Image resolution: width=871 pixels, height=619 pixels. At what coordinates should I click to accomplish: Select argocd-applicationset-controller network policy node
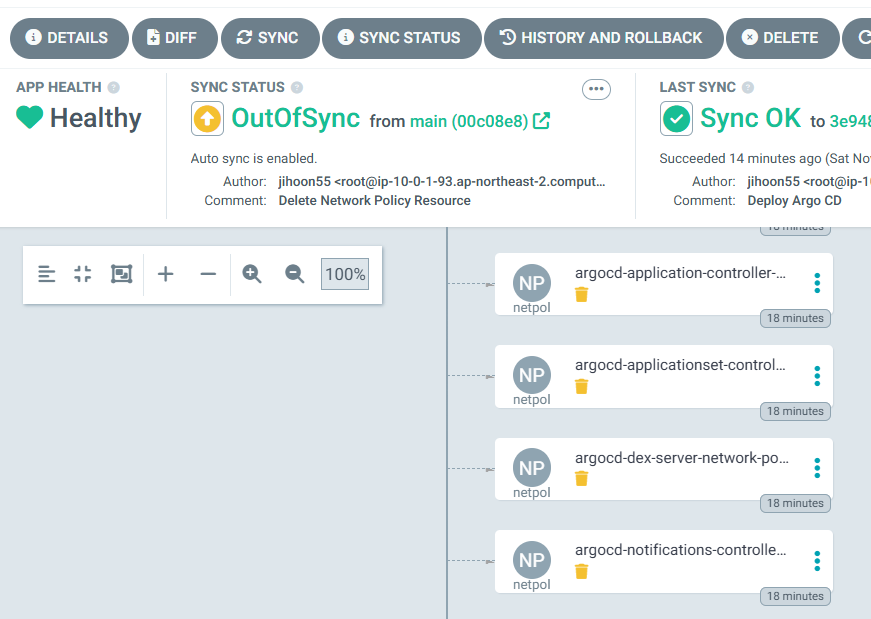(x=664, y=377)
